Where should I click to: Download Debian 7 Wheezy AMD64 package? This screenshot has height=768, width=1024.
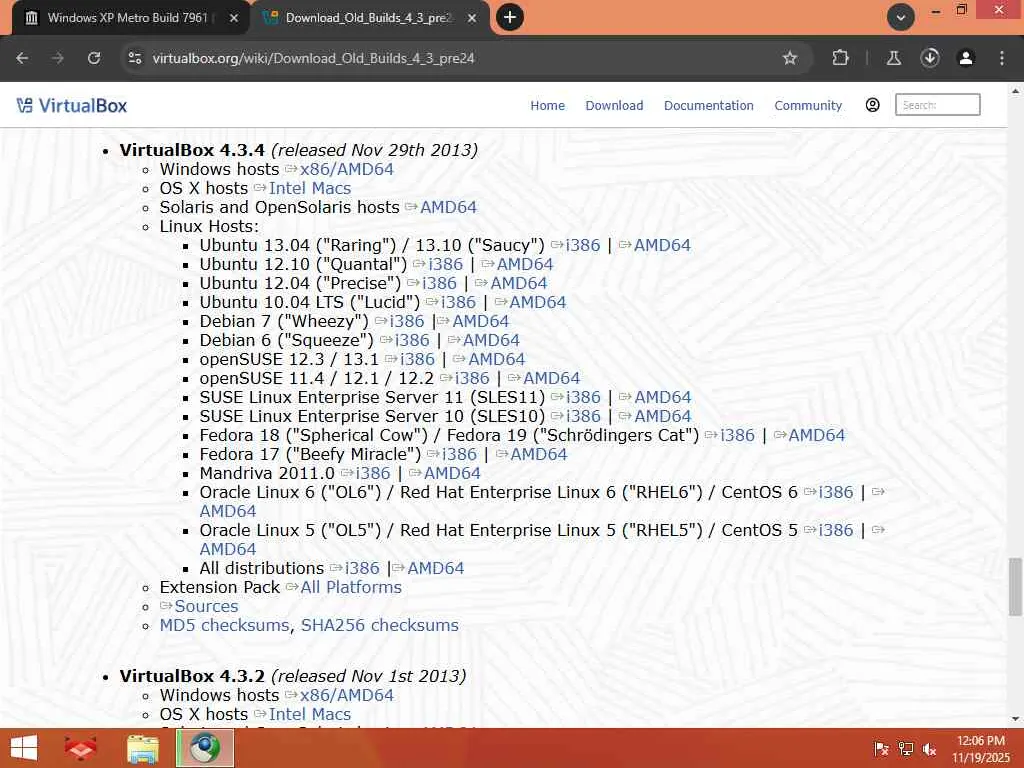tap(481, 321)
